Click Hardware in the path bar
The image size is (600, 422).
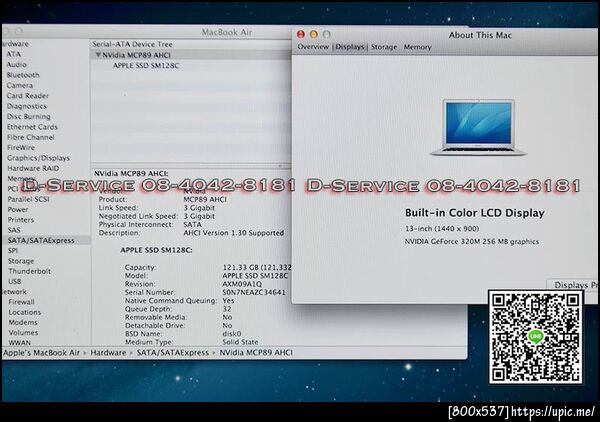[108, 353]
